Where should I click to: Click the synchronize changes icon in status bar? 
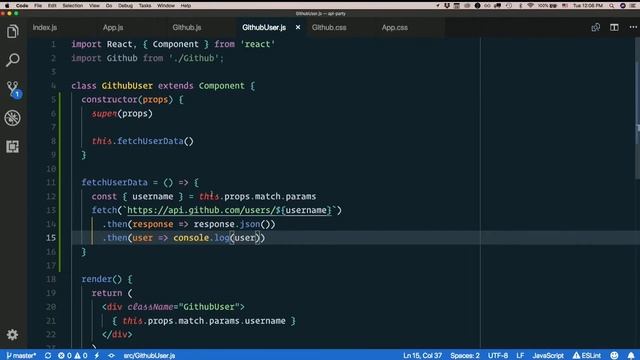[48, 356]
